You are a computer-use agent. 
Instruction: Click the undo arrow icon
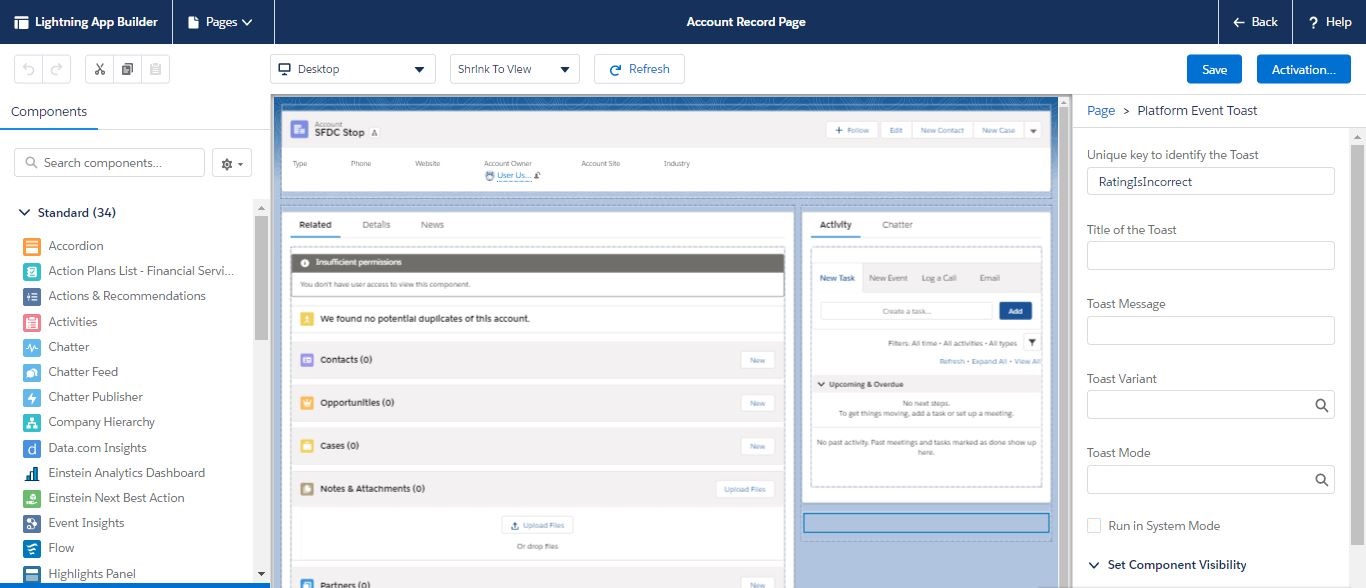[28, 69]
